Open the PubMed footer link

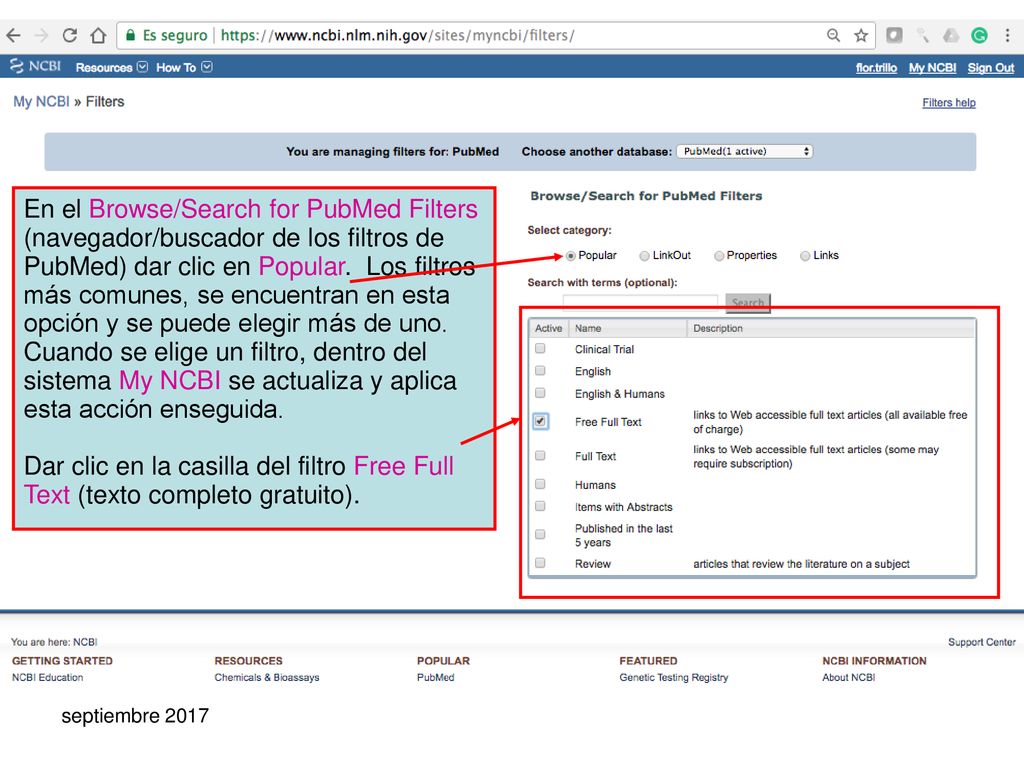[436, 678]
